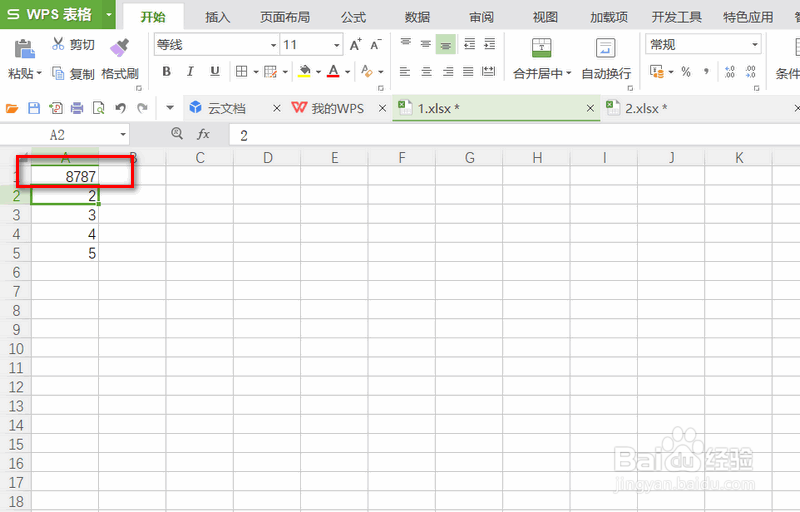Toggle italic formatting
Image resolution: width=800 pixels, height=512 pixels.
(x=190, y=72)
